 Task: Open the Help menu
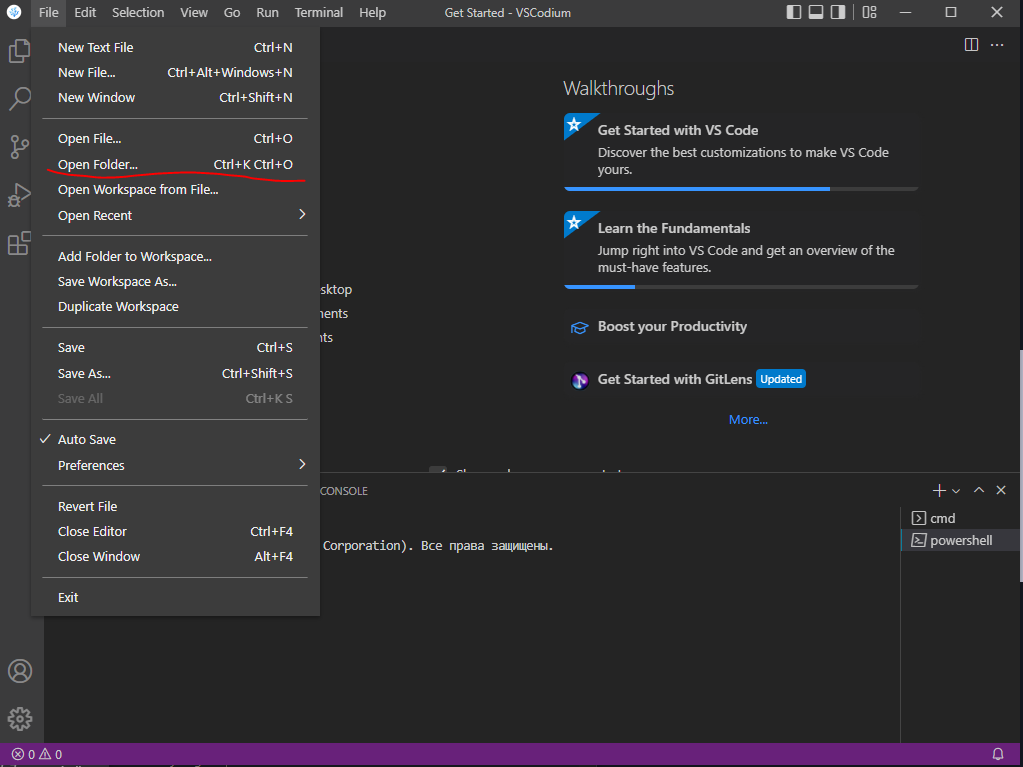click(x=372, y=12)
